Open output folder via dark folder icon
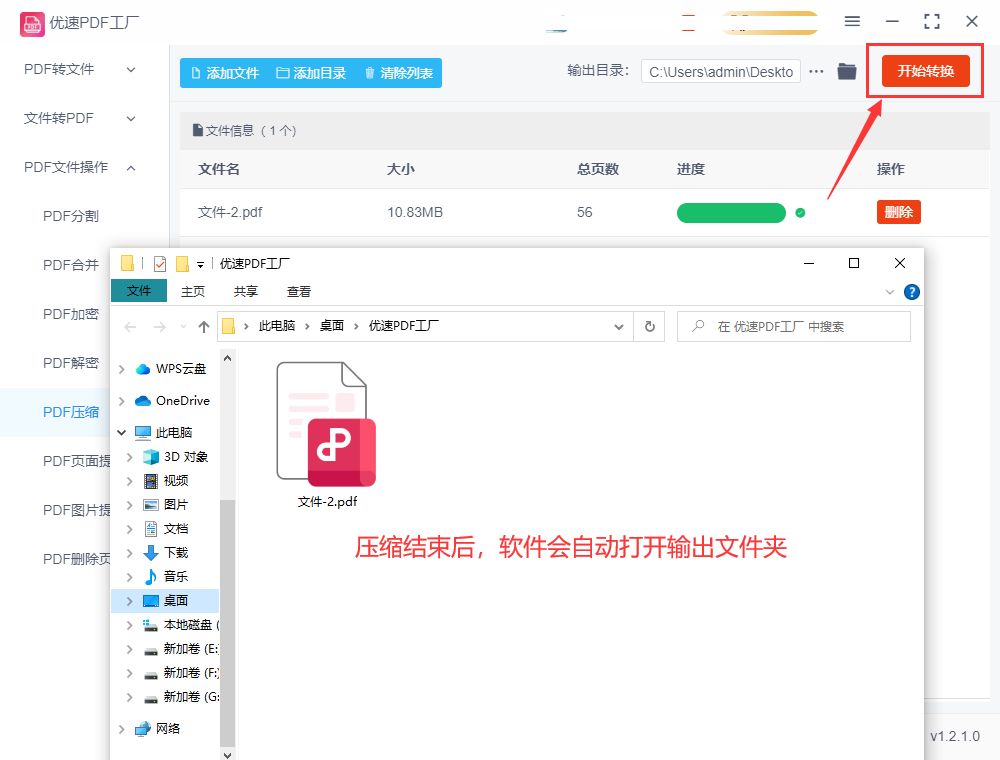Image resolution: width=1000 pixels, height=760 pixels. 847,71
